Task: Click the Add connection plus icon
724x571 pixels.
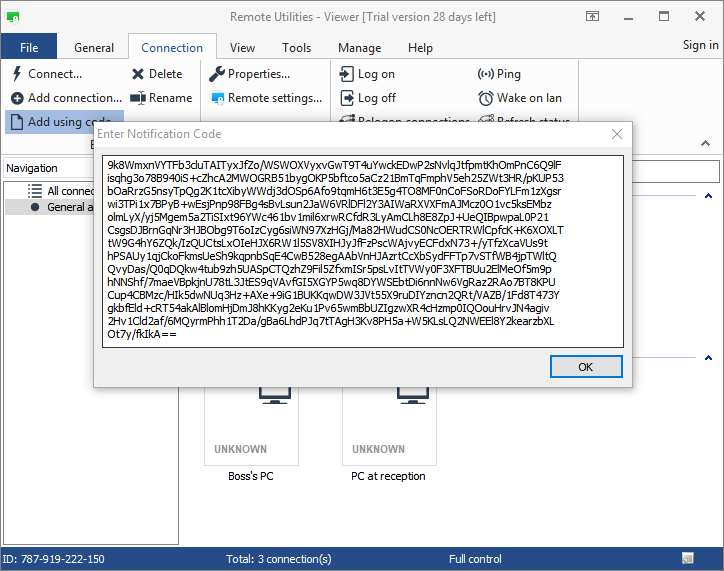Action: [x=18, y=98]
